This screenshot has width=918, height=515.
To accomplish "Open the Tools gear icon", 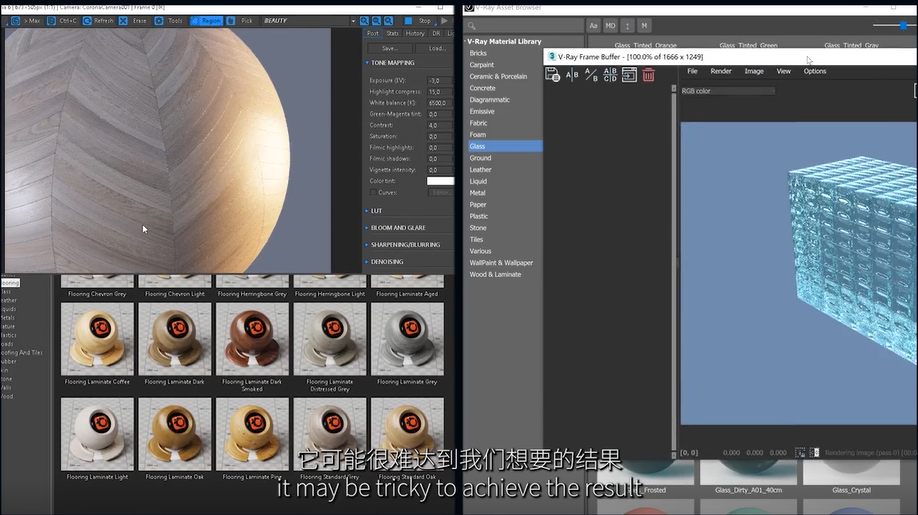I will coord(159,20).
